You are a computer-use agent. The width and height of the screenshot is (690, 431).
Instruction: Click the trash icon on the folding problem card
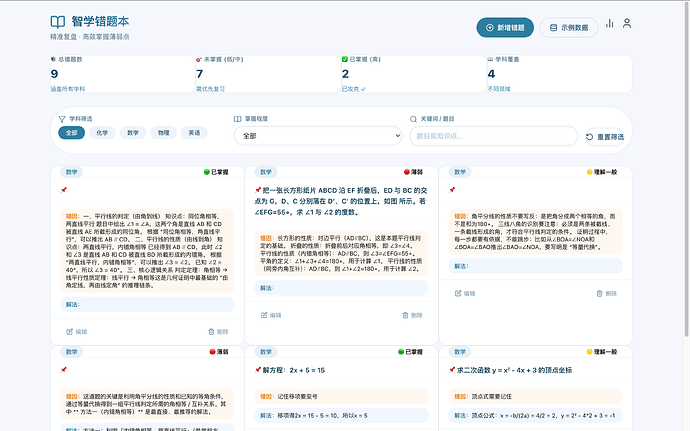(x=405, y=315)
